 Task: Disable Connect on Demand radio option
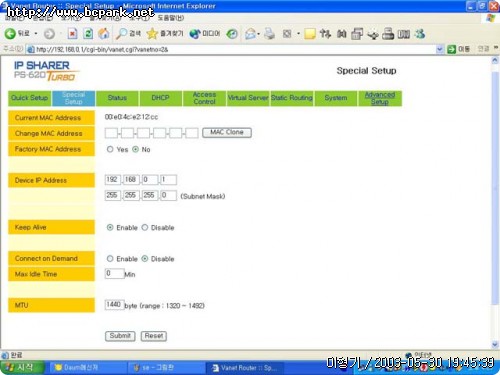coord(145,258)
